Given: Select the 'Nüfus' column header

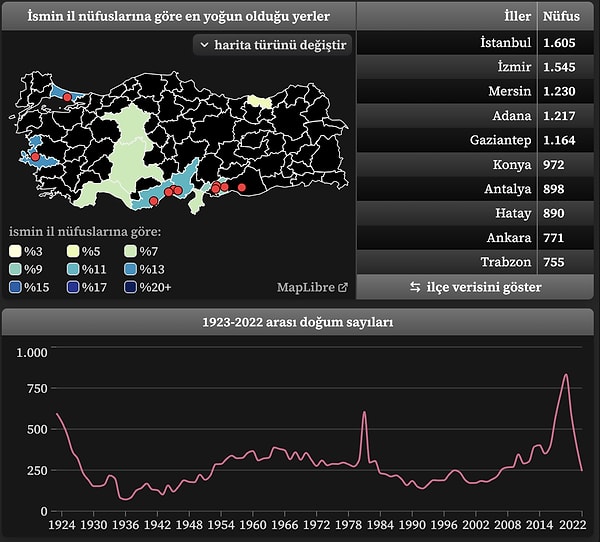Looking at the screenshot, I should point(566,16).
